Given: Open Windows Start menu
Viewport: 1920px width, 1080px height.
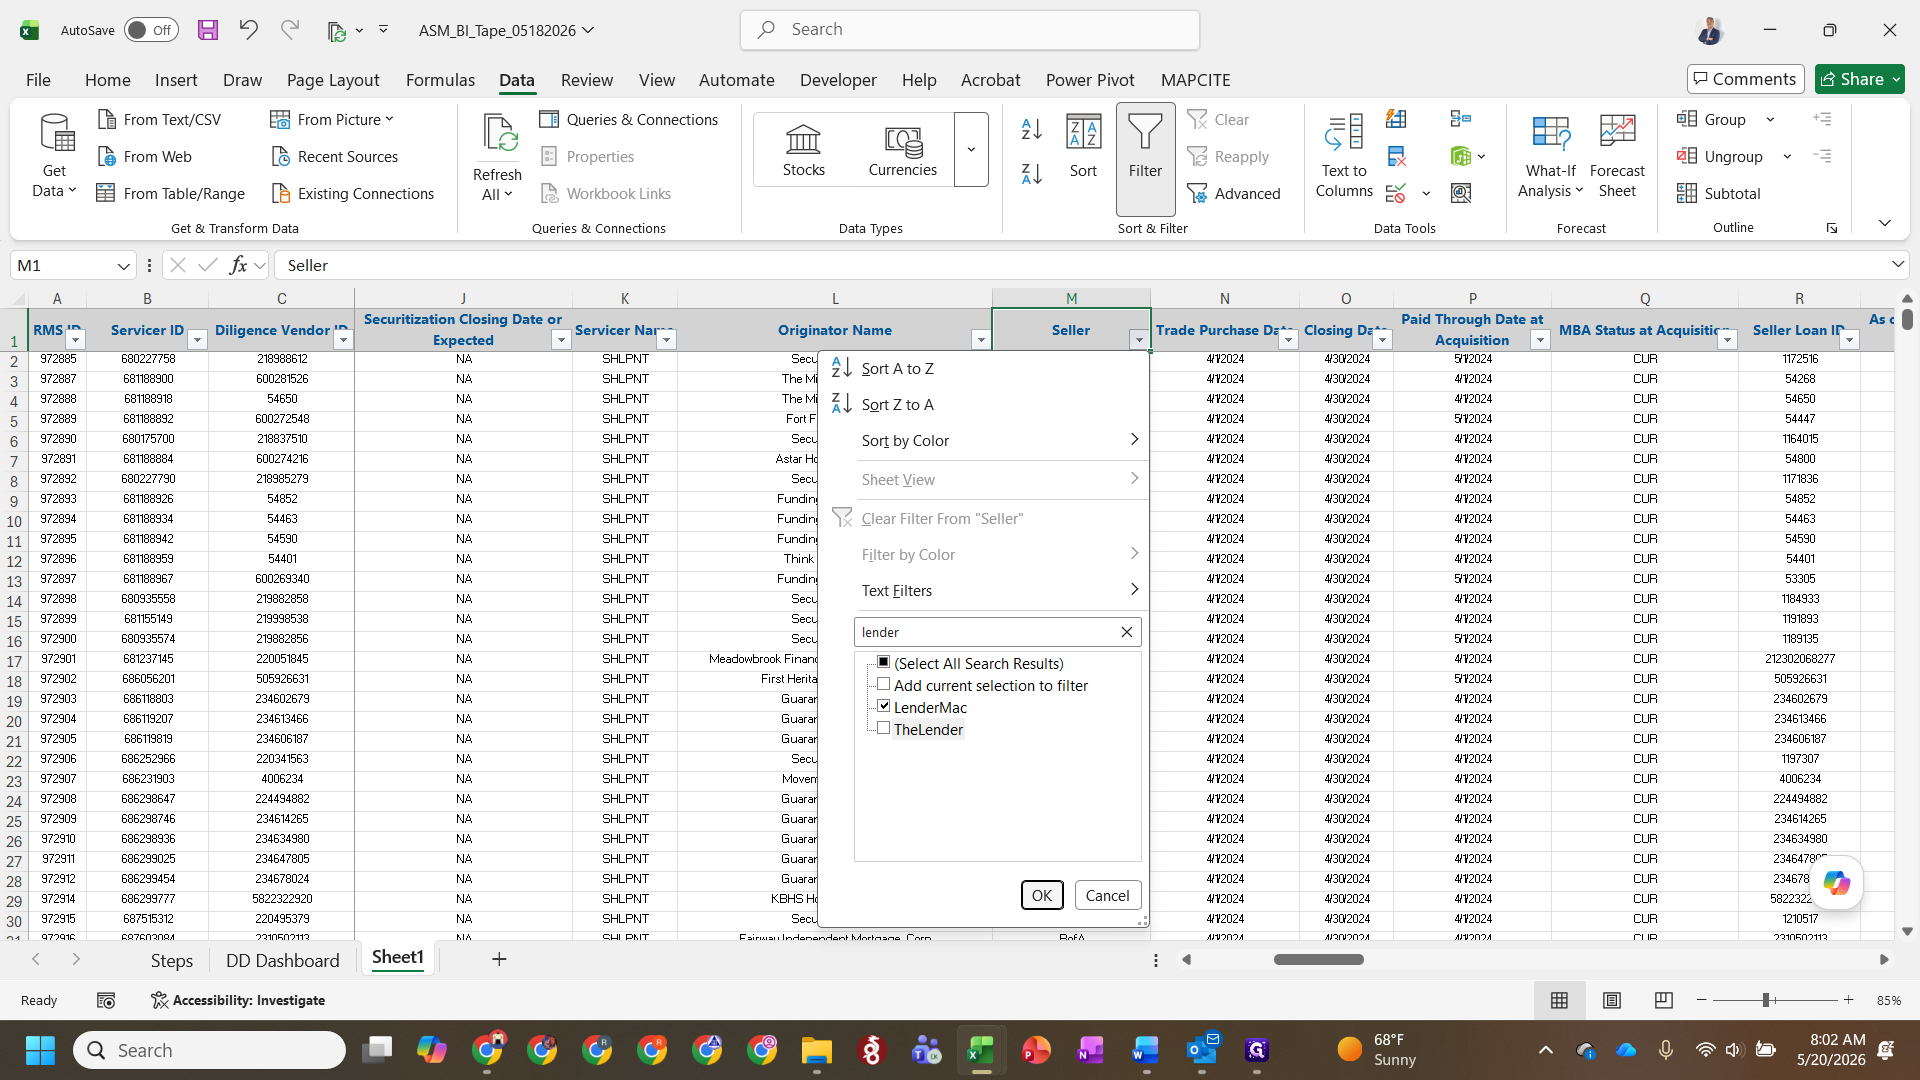Looking at the screenshot, I should pyautogui.click(x=40, y=1050).
